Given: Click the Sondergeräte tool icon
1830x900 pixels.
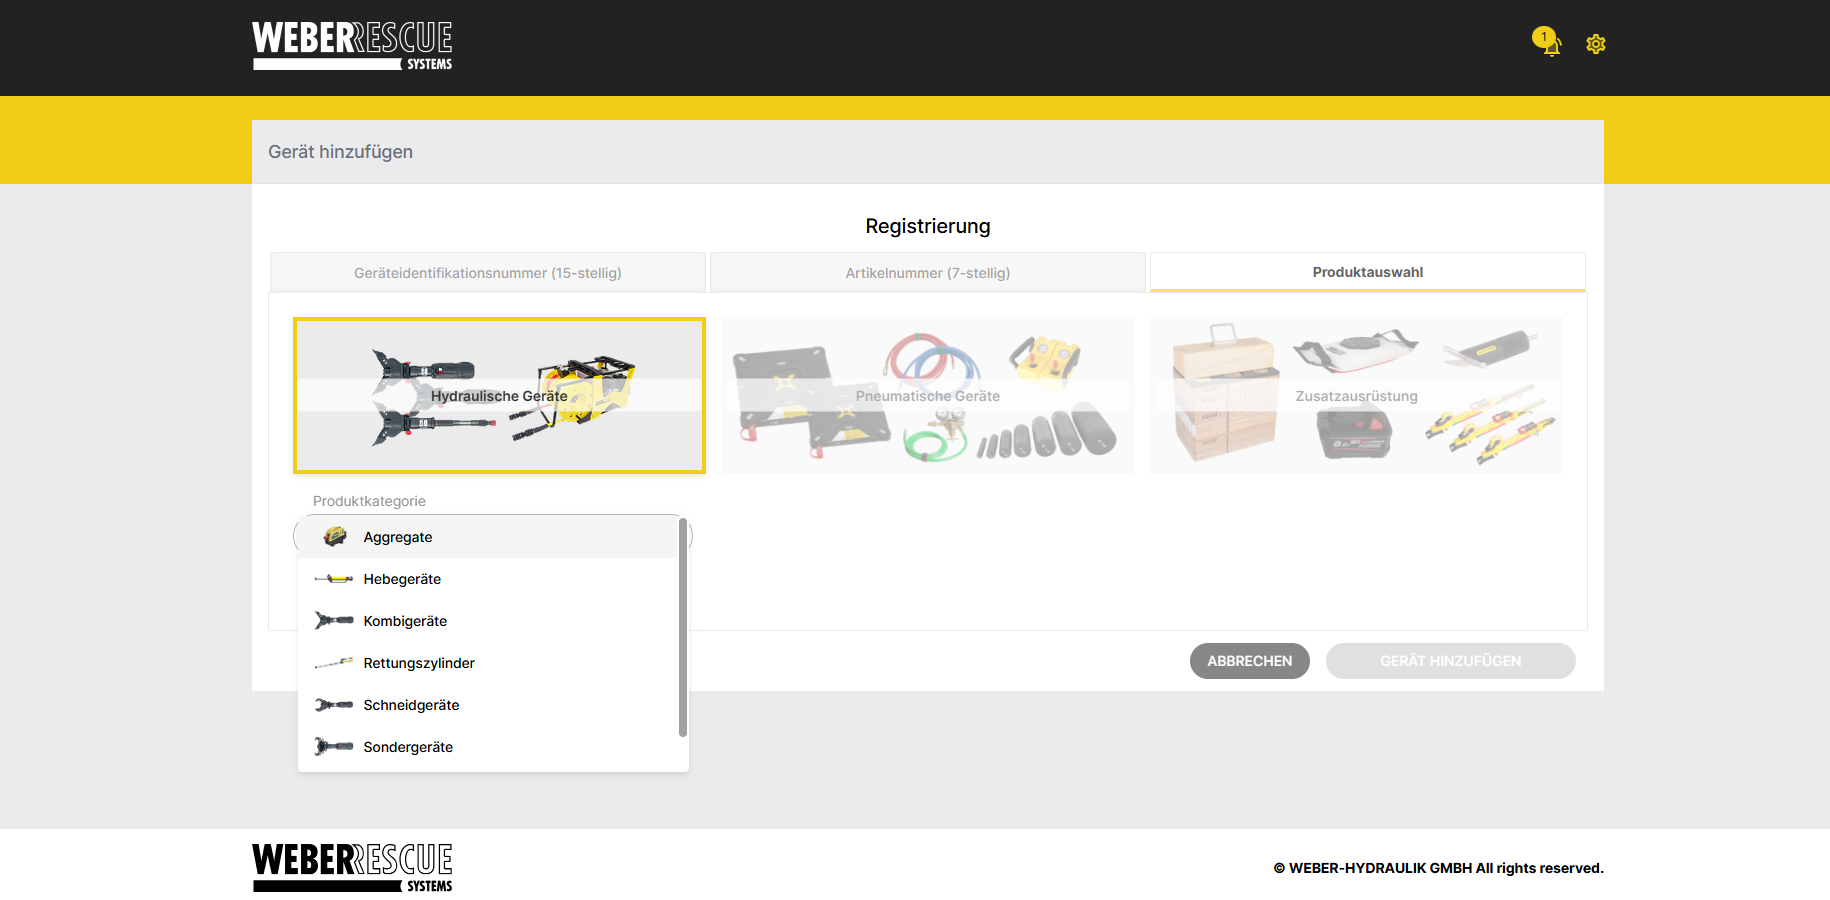Looking at the screenshot, I should pyautogui.click(x=334, y=747).
